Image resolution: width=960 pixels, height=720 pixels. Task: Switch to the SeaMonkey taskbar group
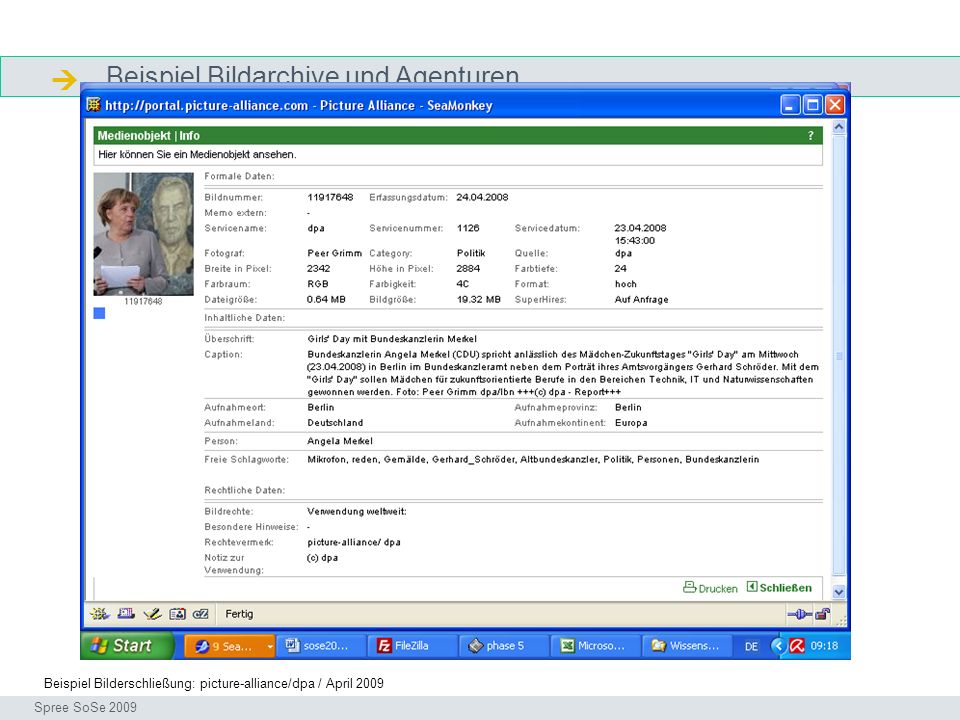pyautogui.click(x=225, y=646)
